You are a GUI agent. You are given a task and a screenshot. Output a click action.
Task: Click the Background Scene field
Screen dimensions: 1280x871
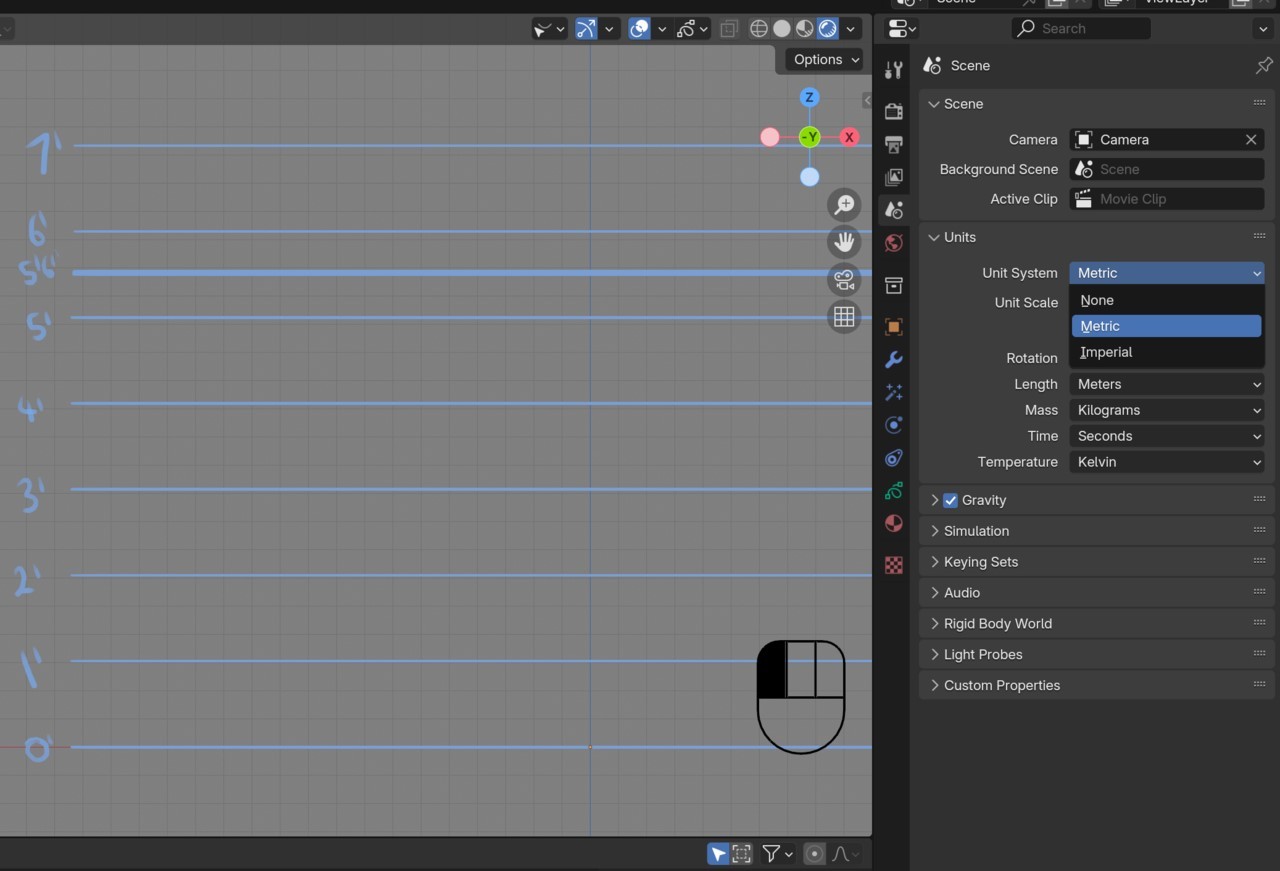[x=1167, y=170]
